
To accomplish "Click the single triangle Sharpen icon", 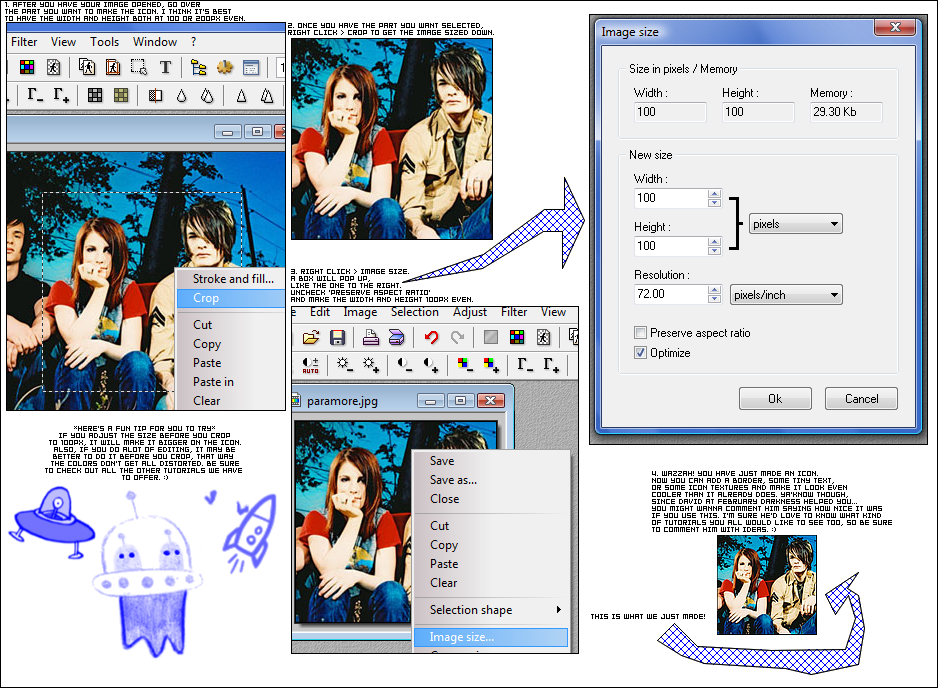I will click(x=242, y=96).
